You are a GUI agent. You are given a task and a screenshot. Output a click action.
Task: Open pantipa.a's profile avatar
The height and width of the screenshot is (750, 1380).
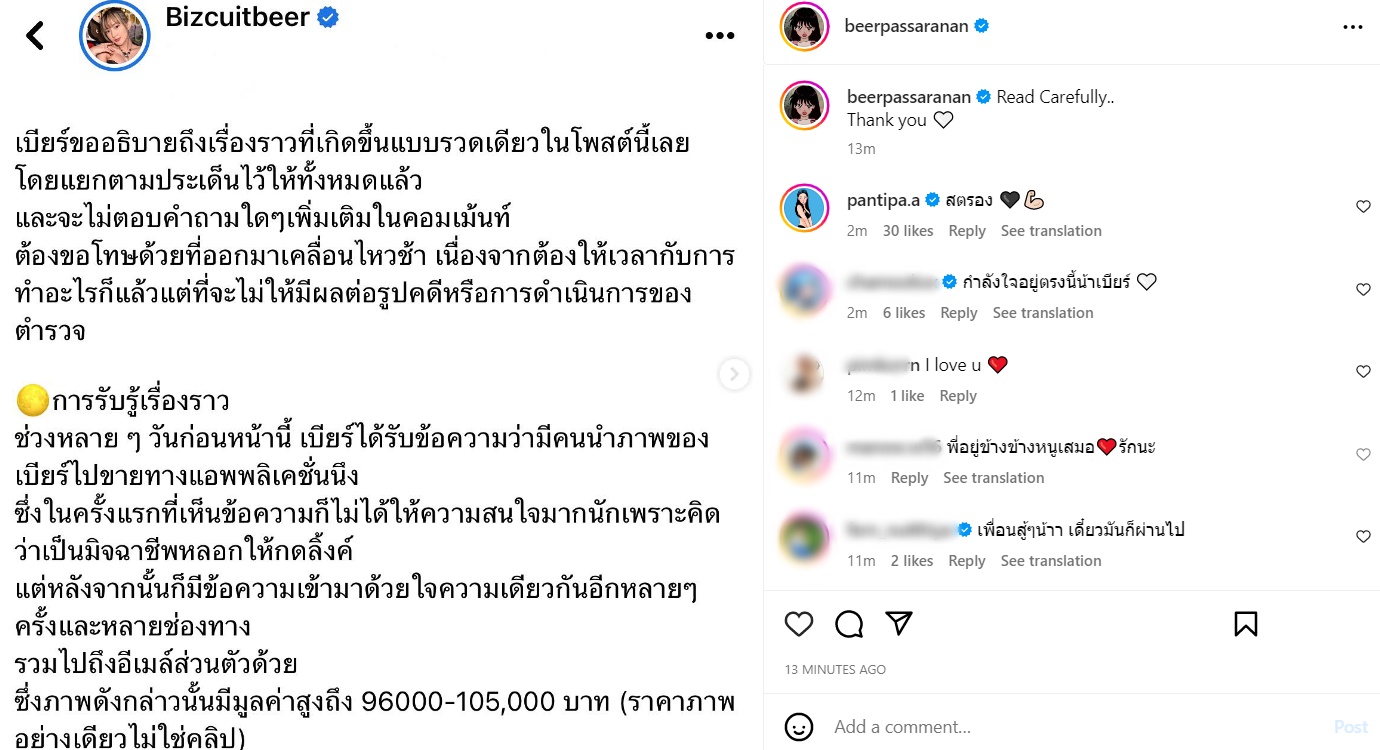pyautogui.click(x=805, y=208)
